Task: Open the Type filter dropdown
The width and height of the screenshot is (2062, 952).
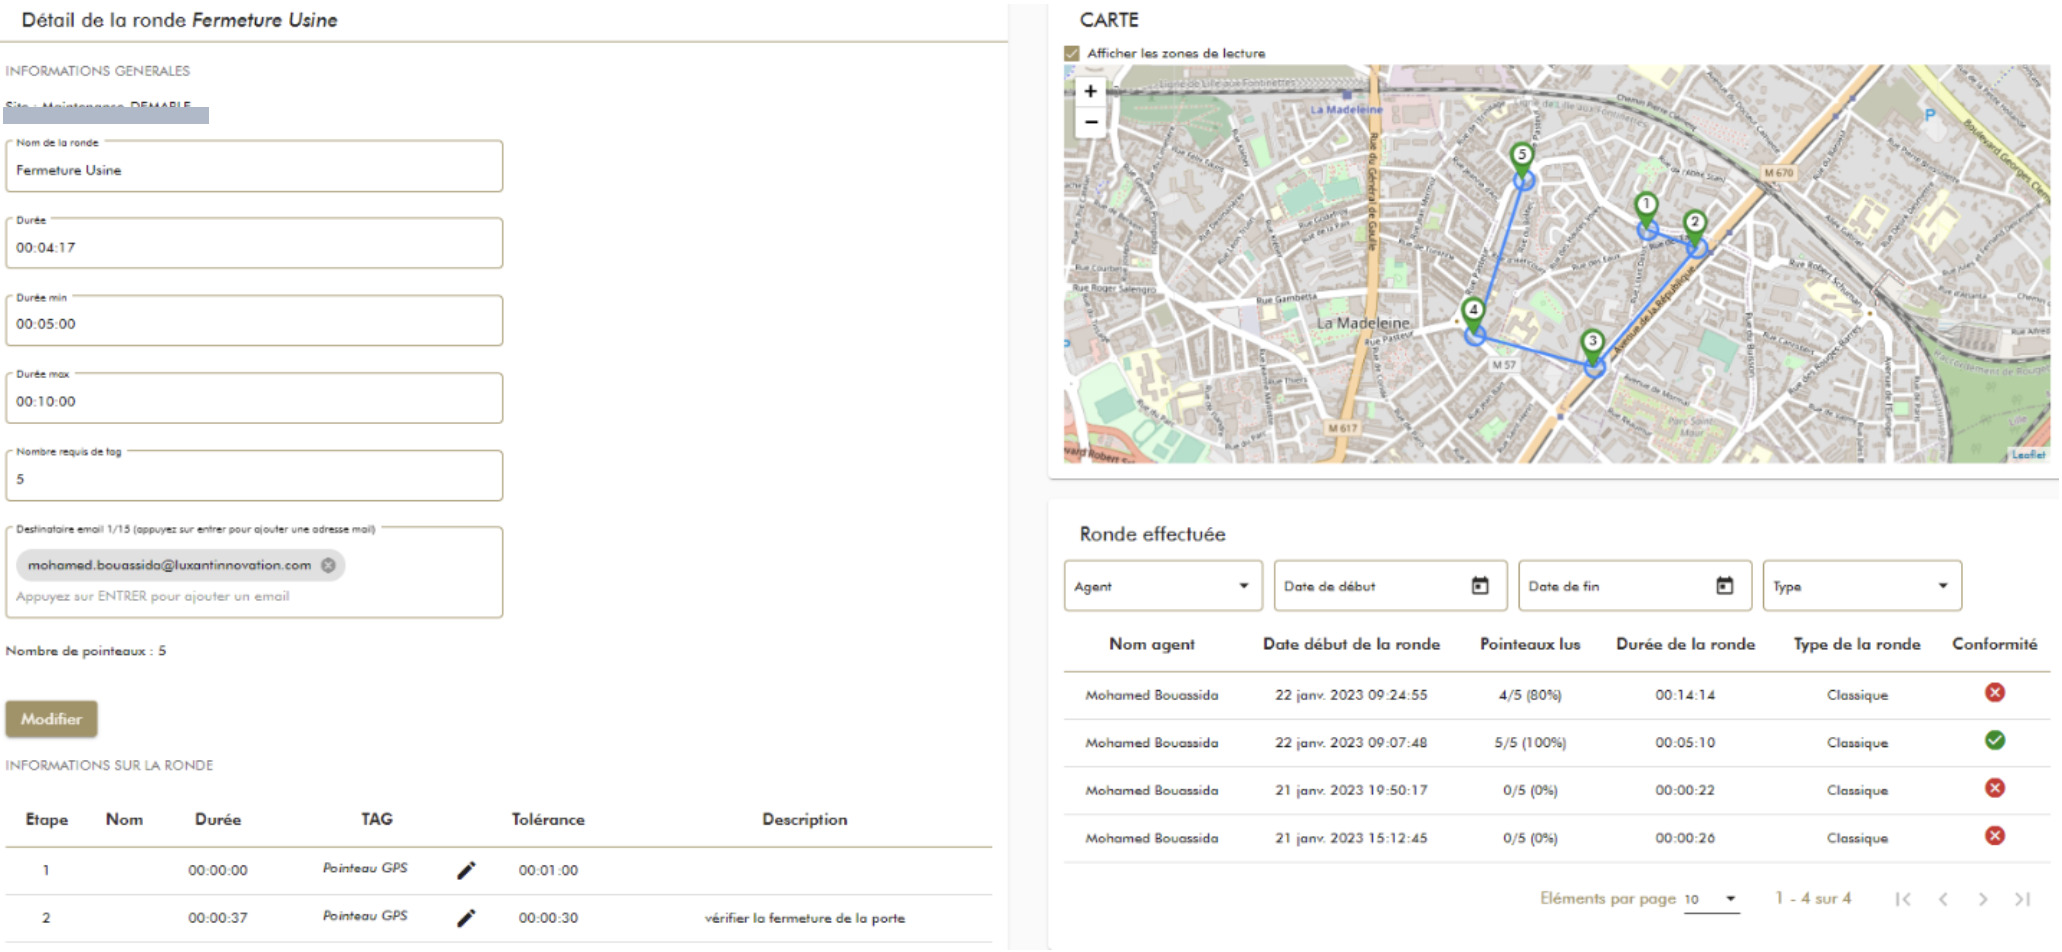Action: [x=1861, y=586]
